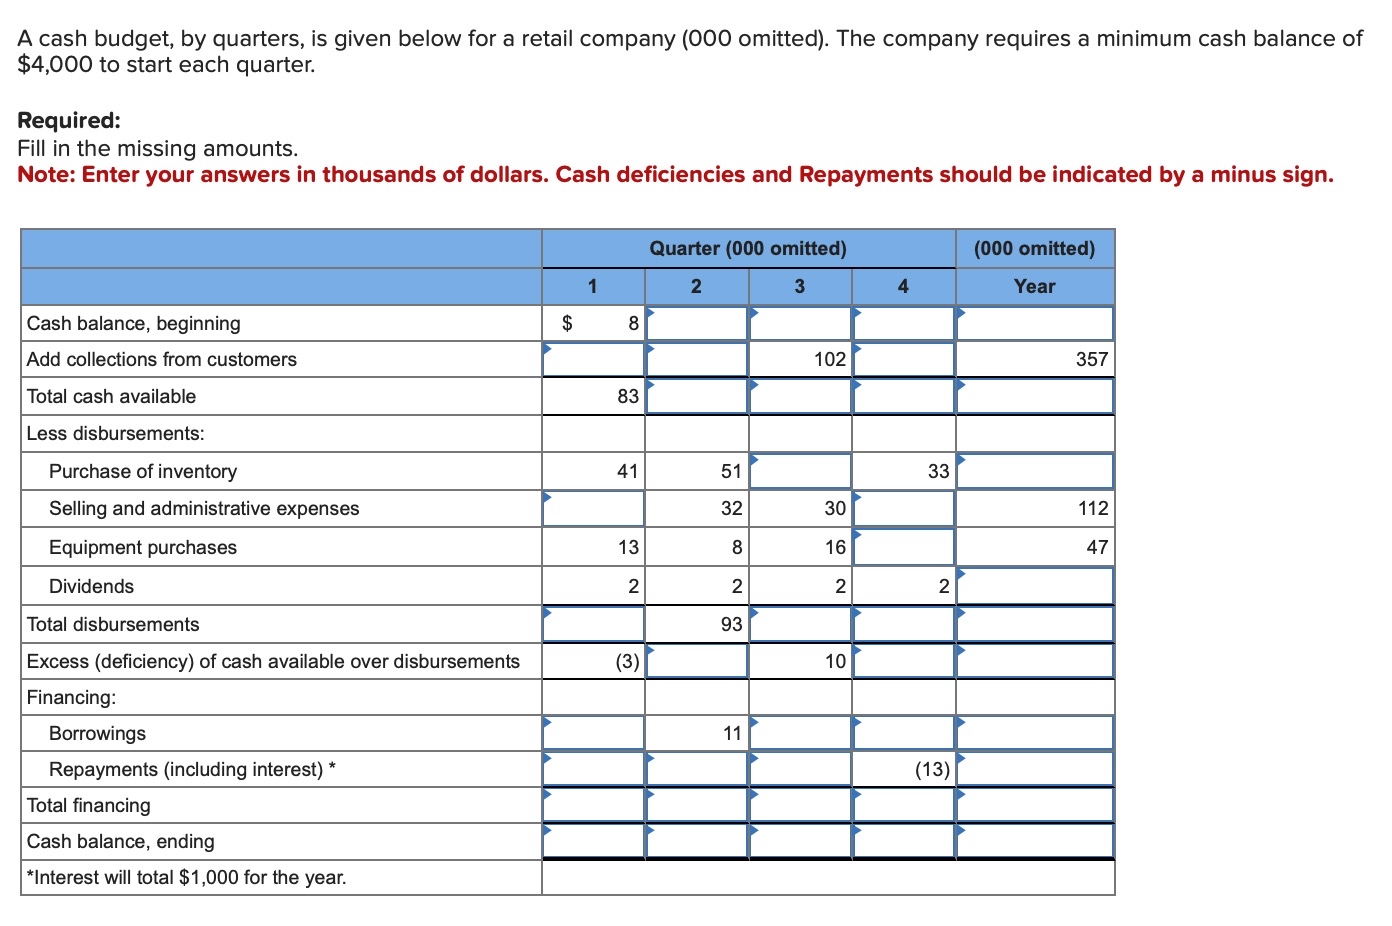The image size is (1392, 926).
Task: Click Quarter 3 borrowings field
Action: [801, 733]
